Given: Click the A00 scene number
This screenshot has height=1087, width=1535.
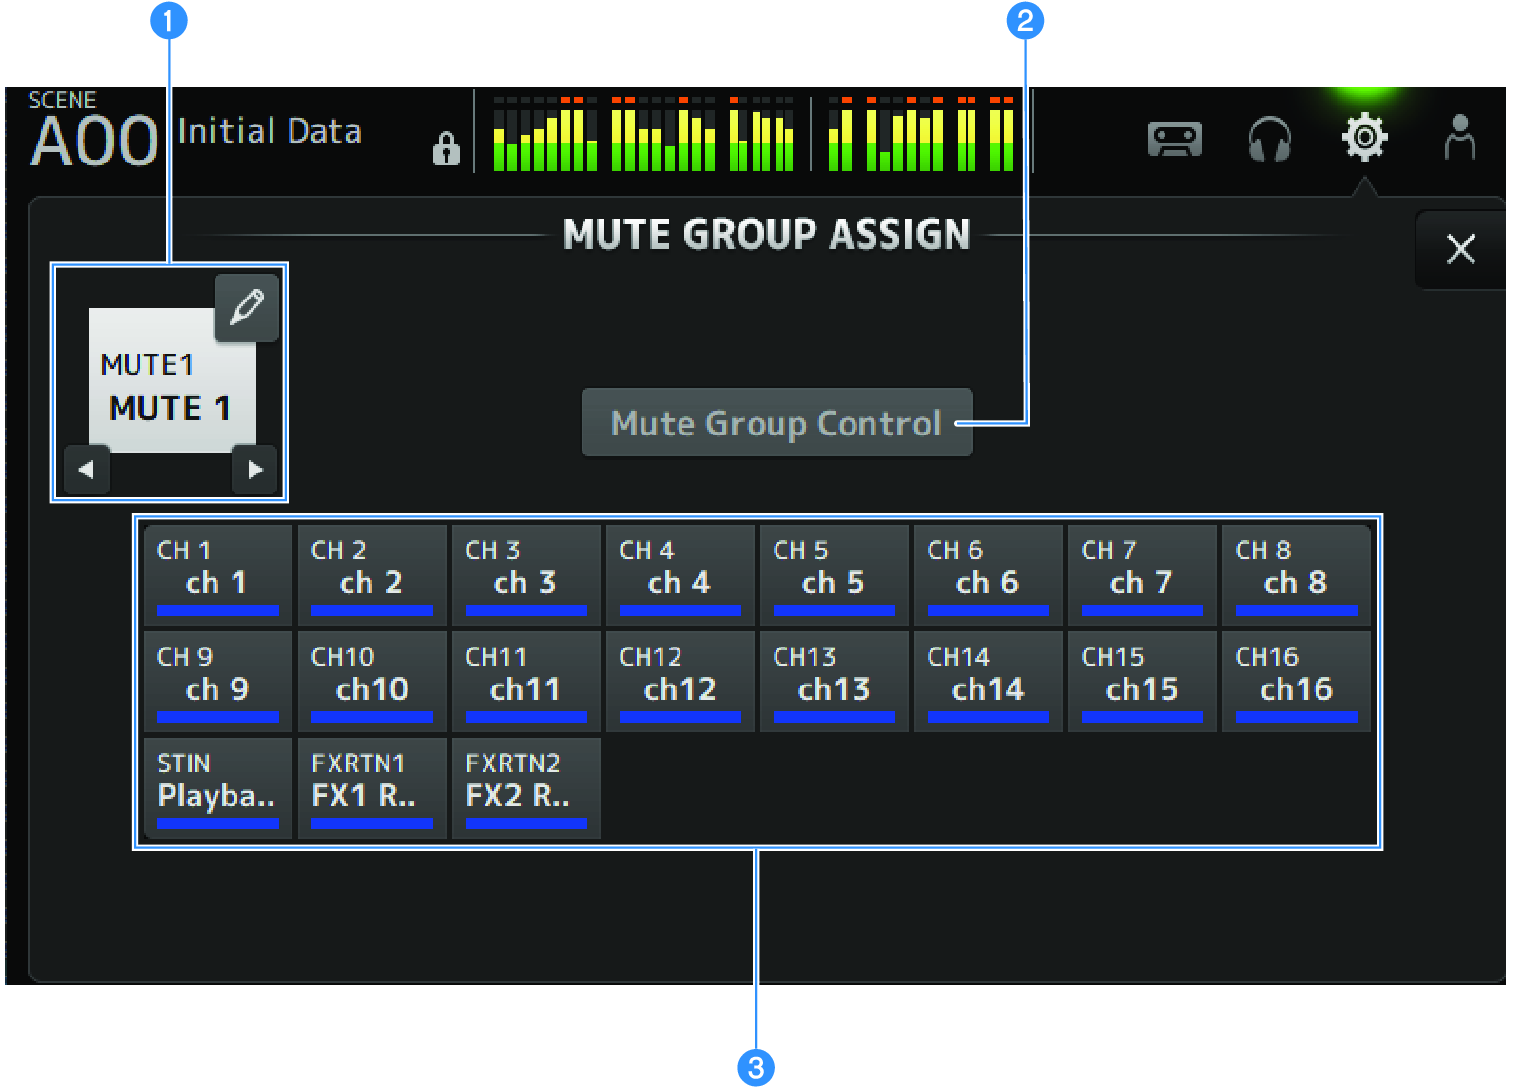Looking at the screenshot, I should tap(94, 142).
